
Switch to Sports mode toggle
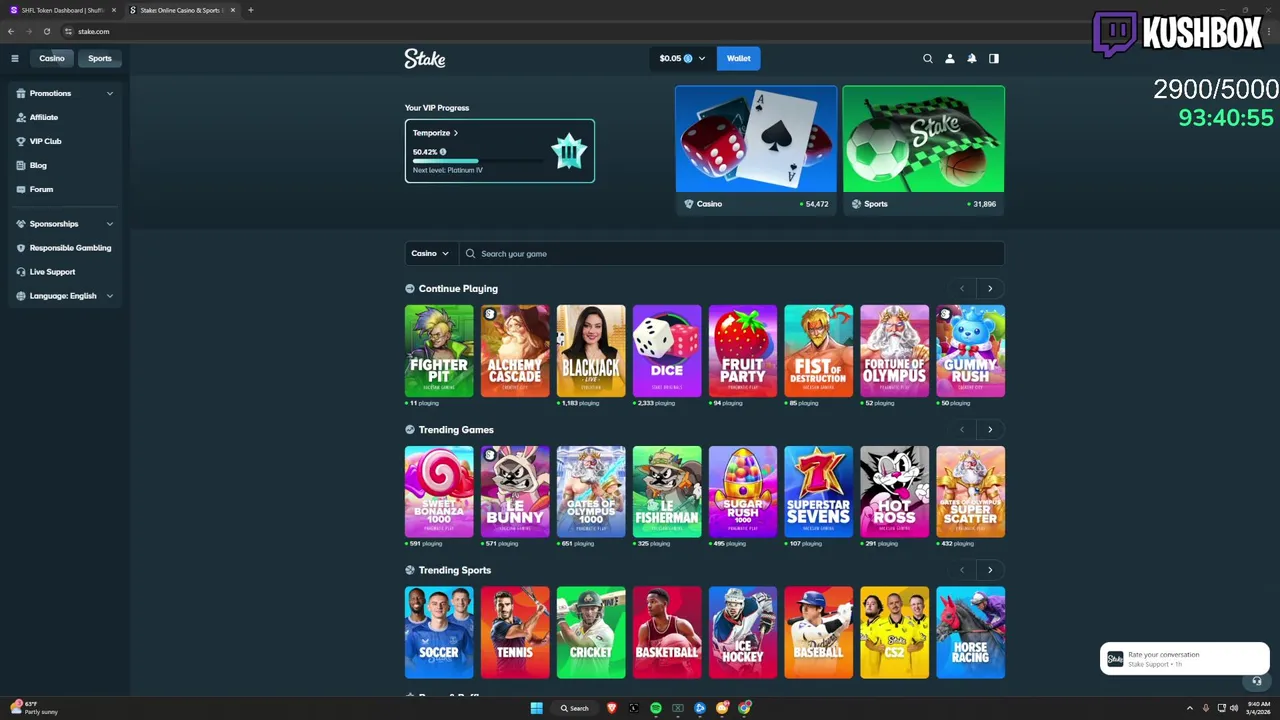point(100,58)
